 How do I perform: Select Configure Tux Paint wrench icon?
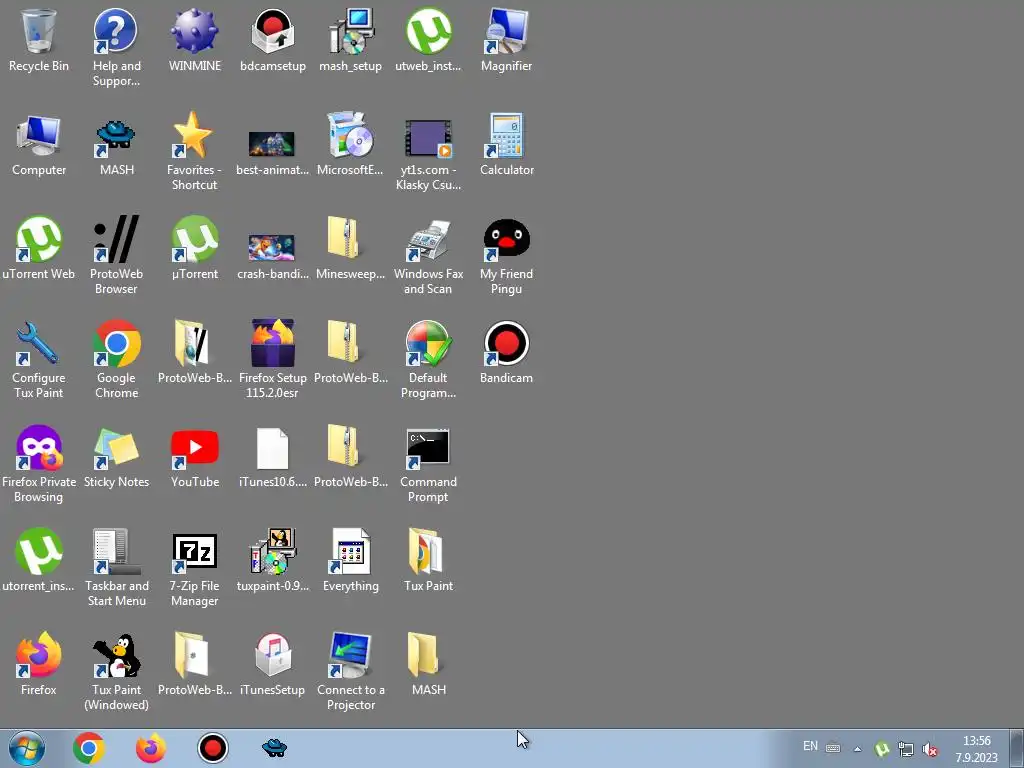pyautogui.click(x=39, y=343)
